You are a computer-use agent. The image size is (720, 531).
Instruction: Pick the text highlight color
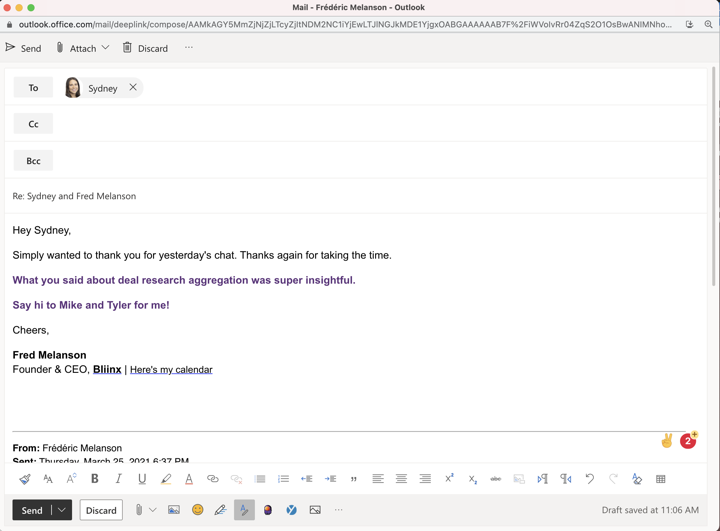[x=166, y=479]
